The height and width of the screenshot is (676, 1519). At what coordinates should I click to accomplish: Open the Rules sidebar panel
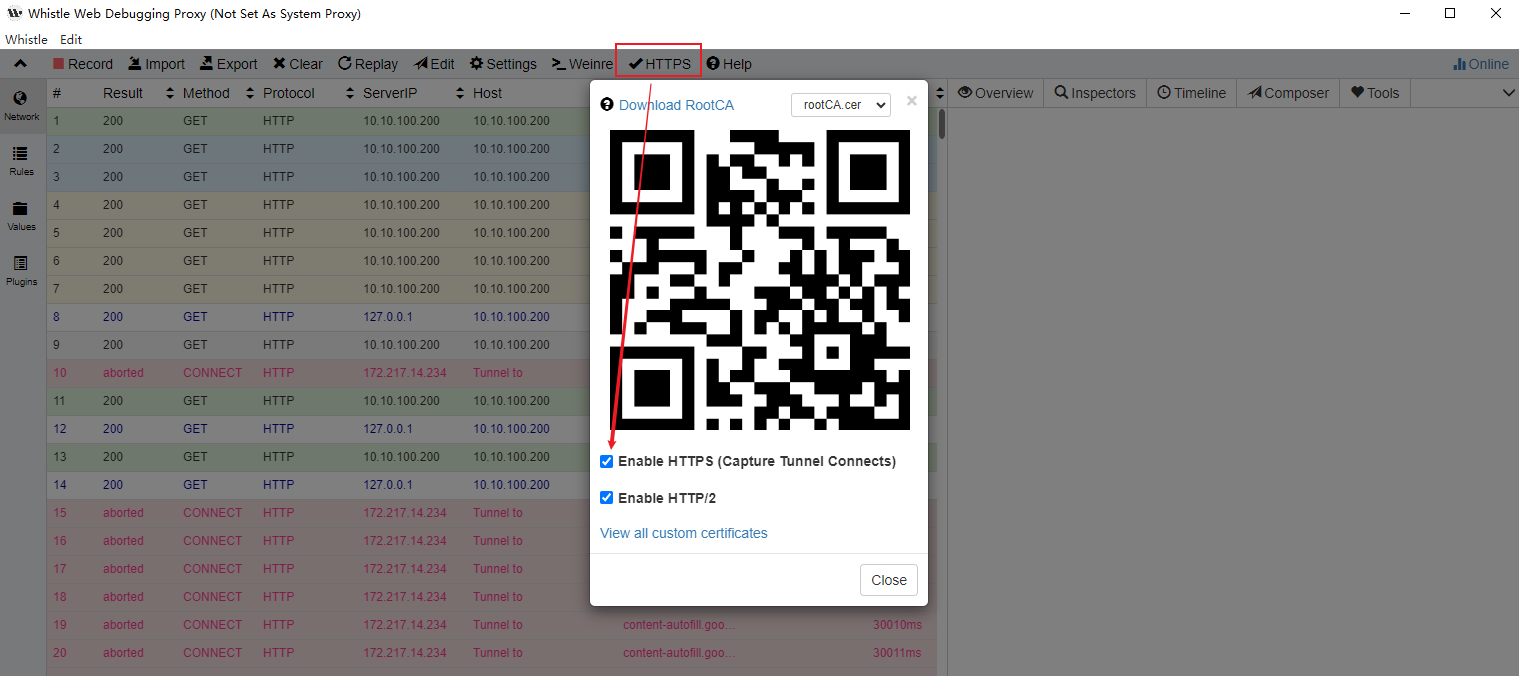21,160
